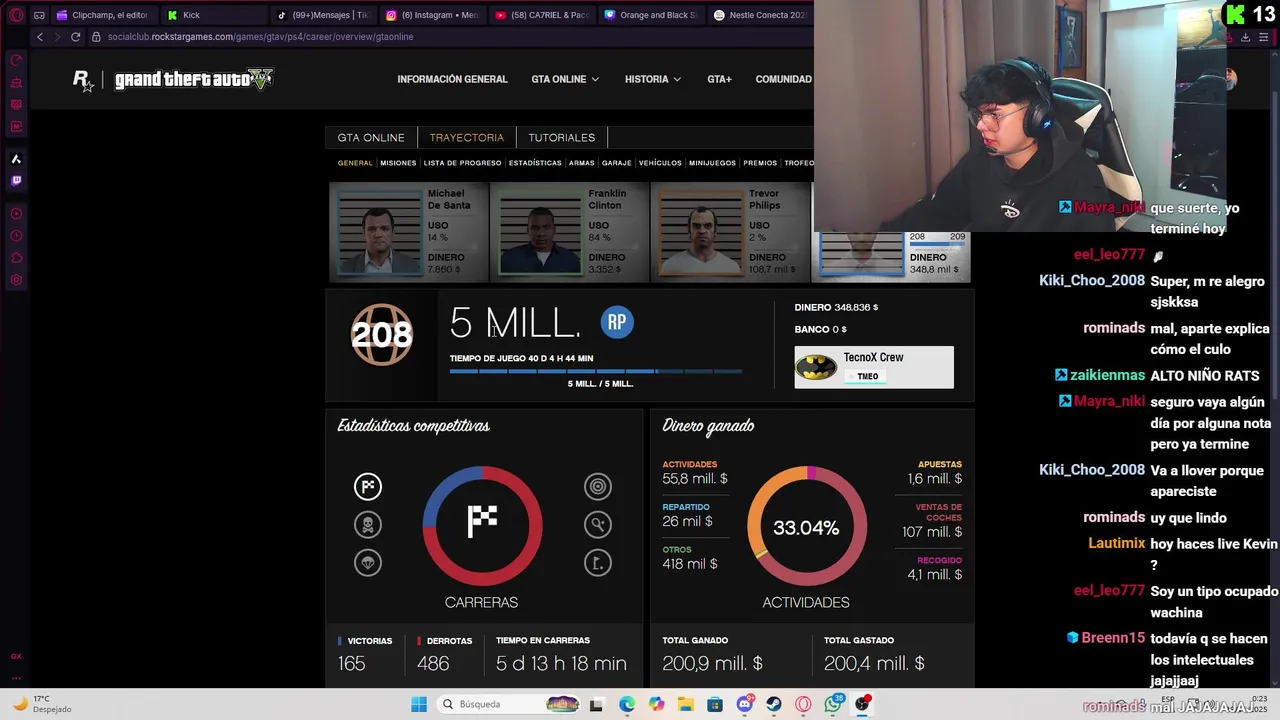Open the Misiones sub-tab

pos(398,163)
